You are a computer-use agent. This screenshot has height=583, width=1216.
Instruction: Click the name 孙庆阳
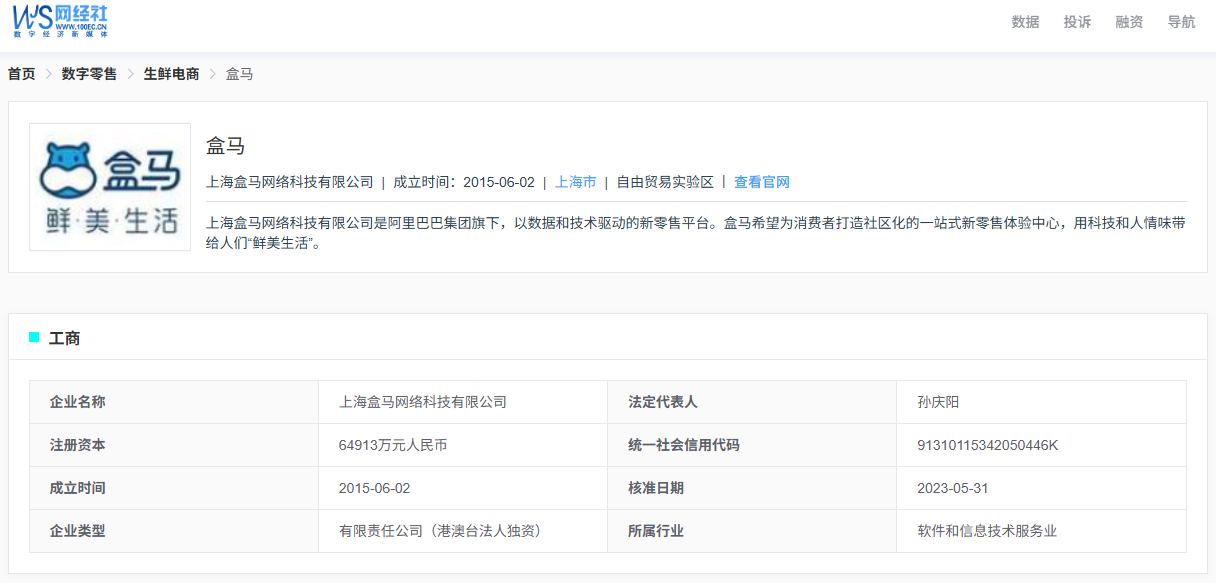click(938, 402)
